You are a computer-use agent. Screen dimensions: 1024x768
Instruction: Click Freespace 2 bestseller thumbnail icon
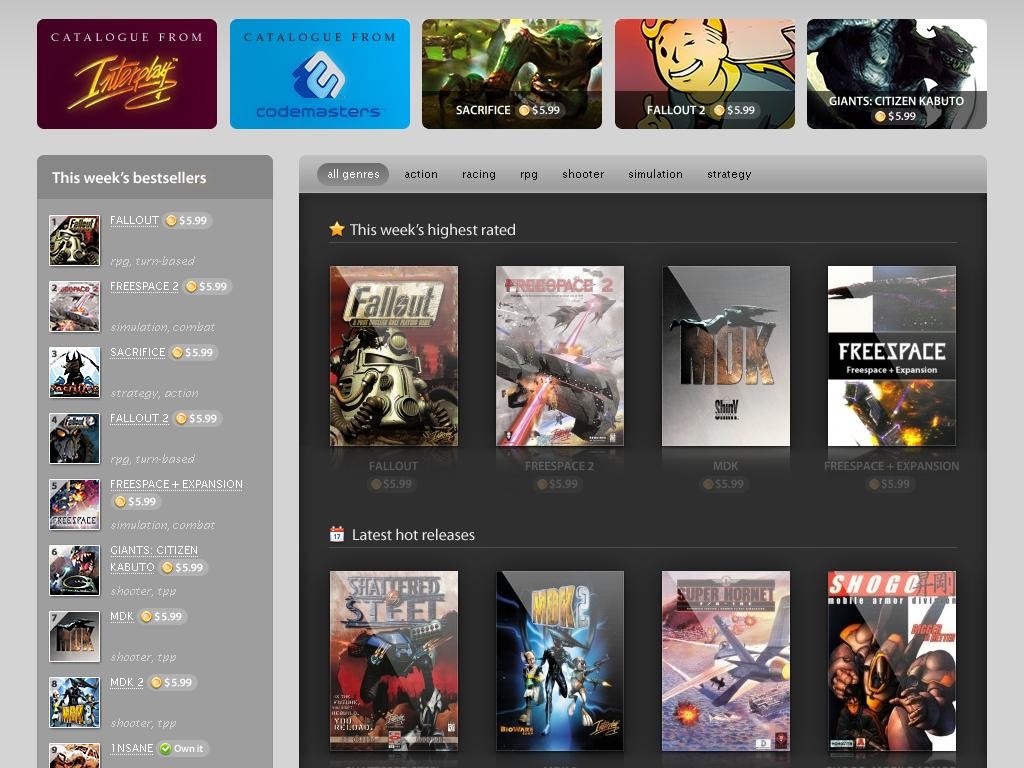(x=75, y=306)
